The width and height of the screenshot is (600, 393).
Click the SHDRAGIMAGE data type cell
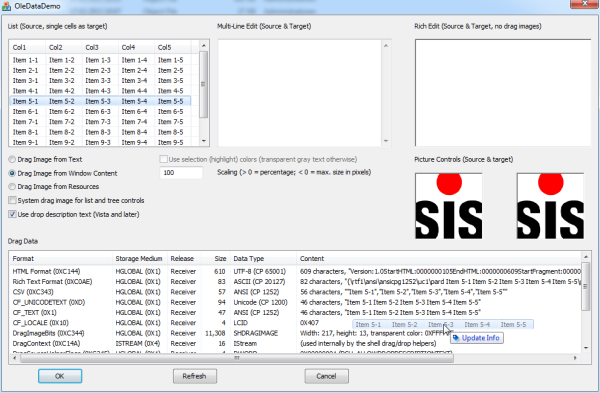(x=256, y=333)
